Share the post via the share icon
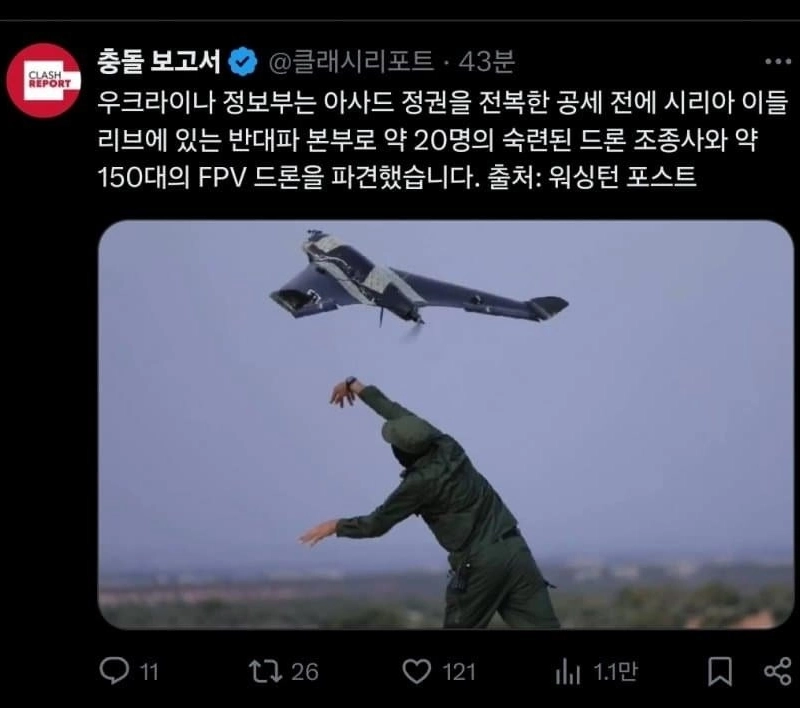The height and width of the screenshot is (708, 800). click(x=778, y=671)
